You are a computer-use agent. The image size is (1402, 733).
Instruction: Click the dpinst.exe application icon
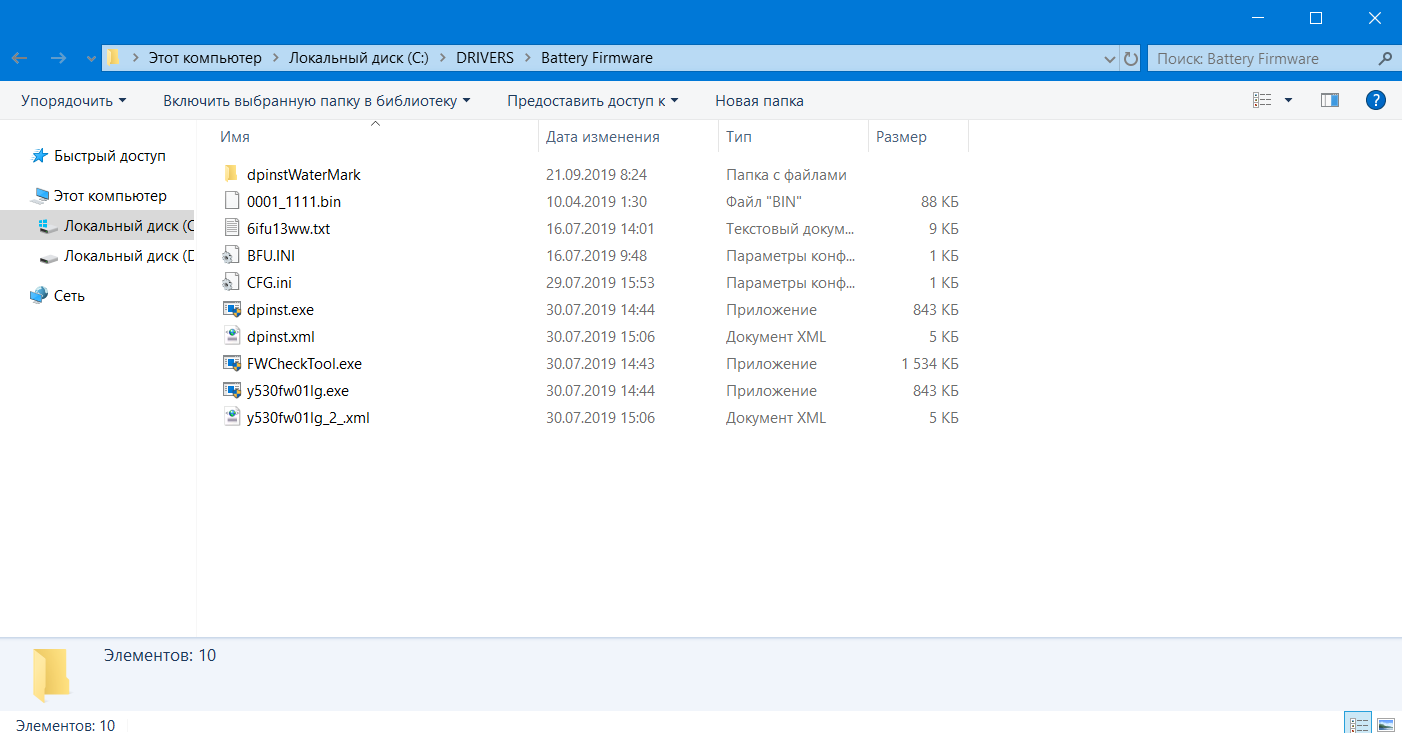pyautogui.click(x=231, y=309)
